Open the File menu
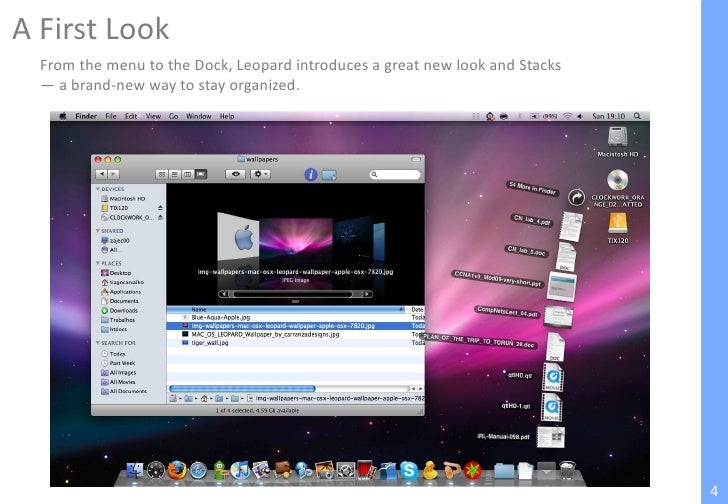Image resolution: width=728 pixels, height=504 pixels. pos(110,116)
